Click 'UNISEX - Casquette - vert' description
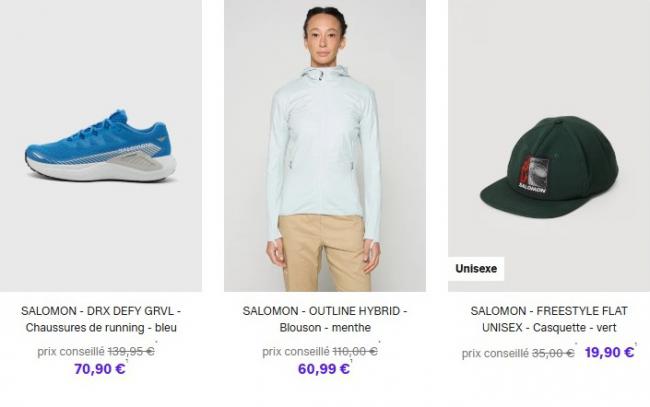 (x=549, y=327)
